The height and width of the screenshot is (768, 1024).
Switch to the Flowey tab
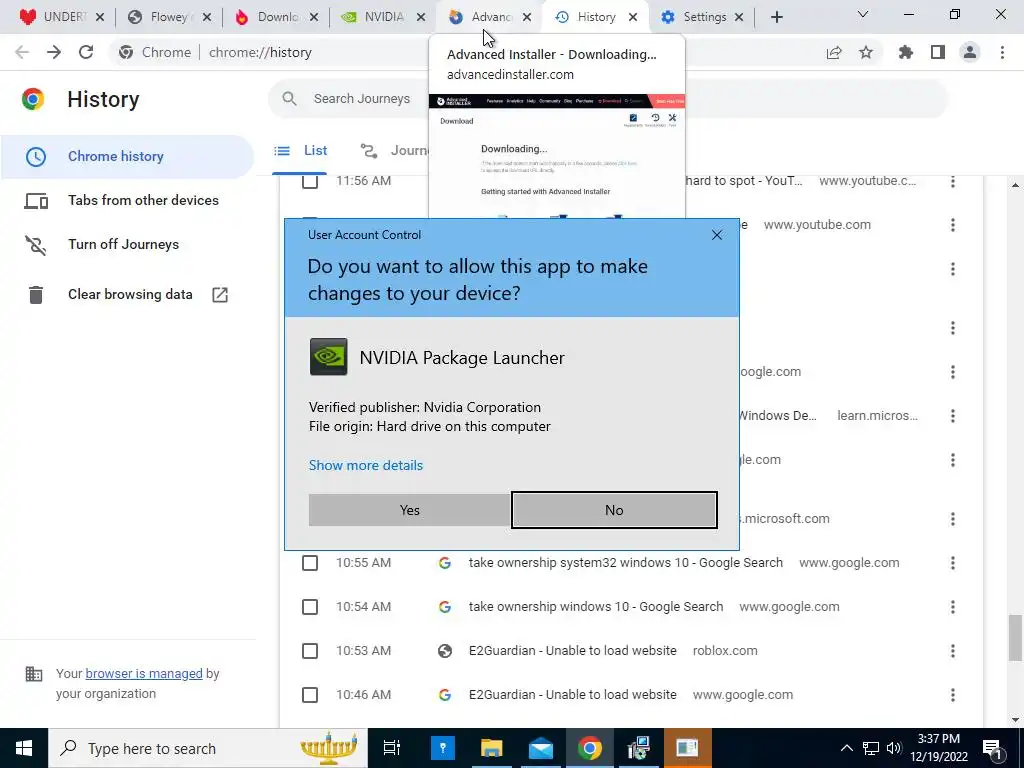point(169,17)
